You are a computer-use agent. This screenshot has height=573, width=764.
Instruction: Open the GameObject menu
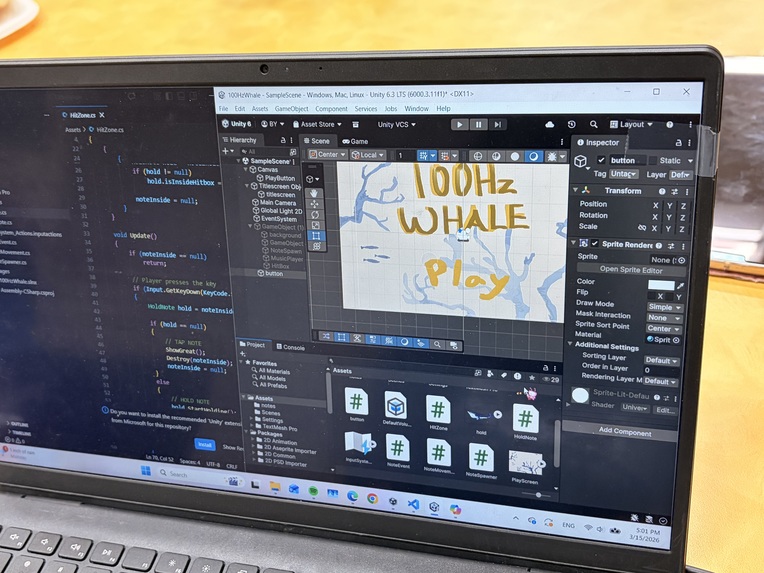(291, 109)
